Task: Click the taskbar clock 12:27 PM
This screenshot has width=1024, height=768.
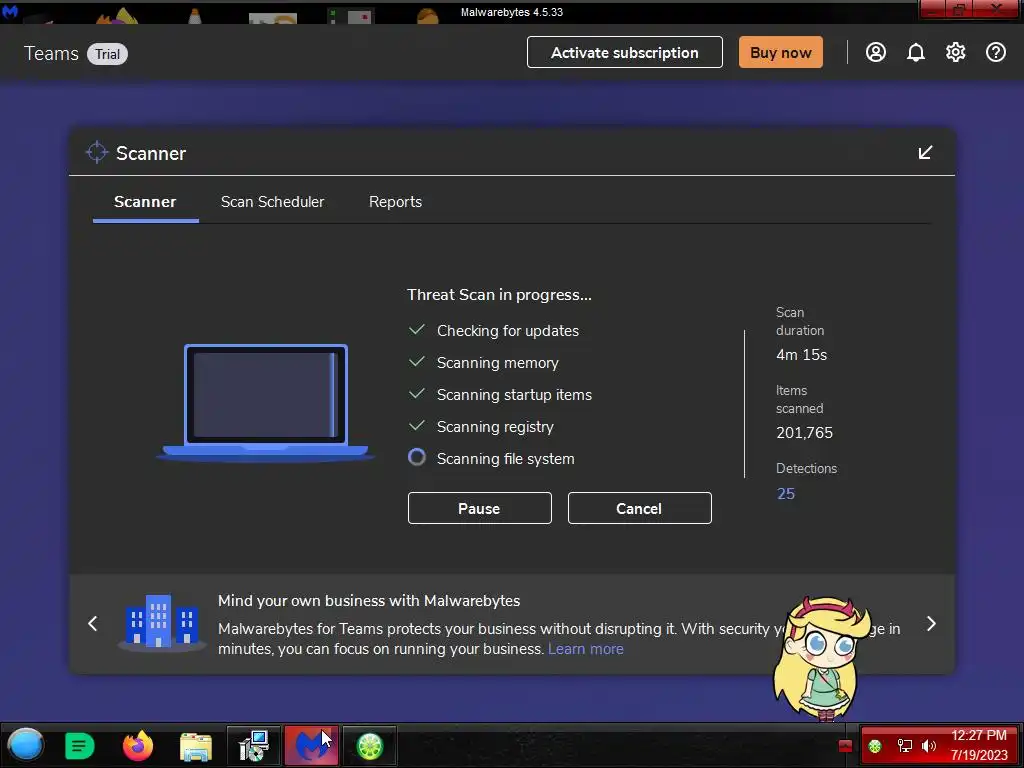Action: (978, 735)
